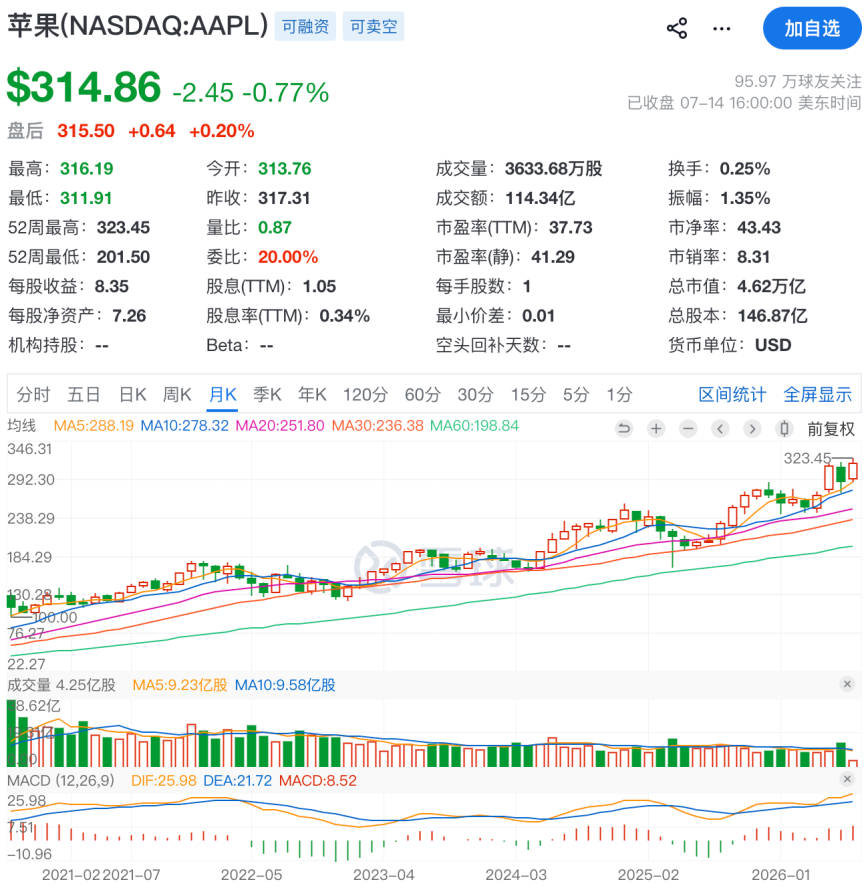Click 总市值 value 4.62万亿
866x892 pixels.
pyautogui.click(x=772, y=286)
